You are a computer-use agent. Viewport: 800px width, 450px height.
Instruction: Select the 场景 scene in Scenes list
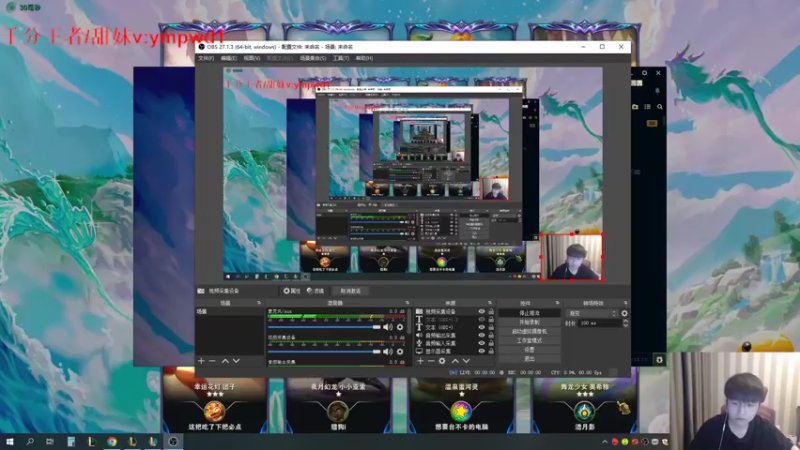pyautogui.click(x=230, y=311)
